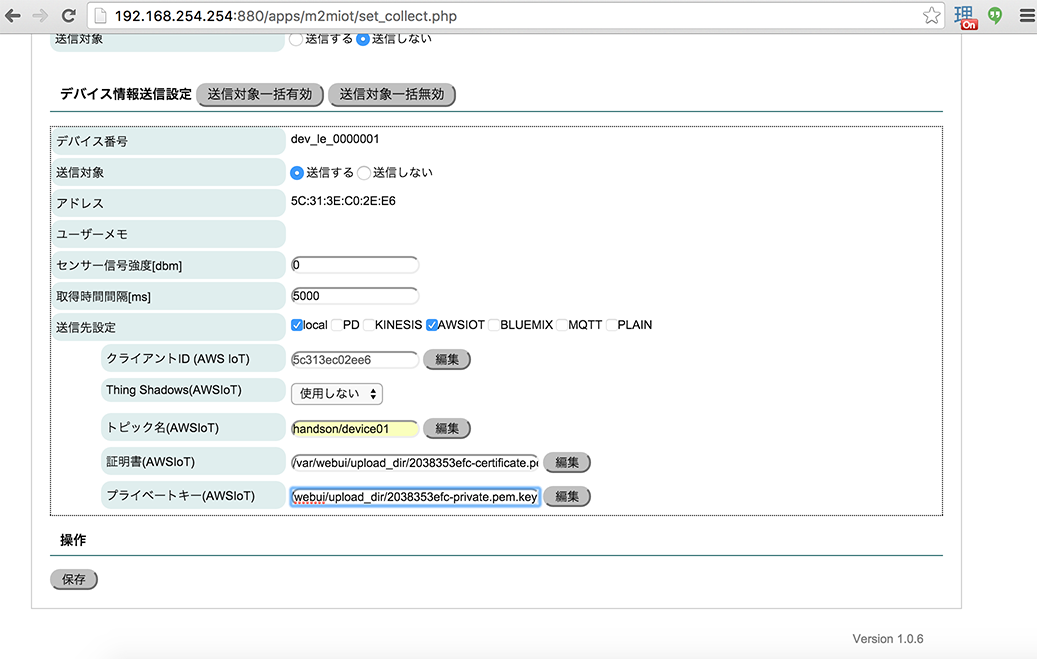Toggle the local checkbox
Image resolution: width=1037 pixels, height=659 pixels.
click(x=297, y=325)
